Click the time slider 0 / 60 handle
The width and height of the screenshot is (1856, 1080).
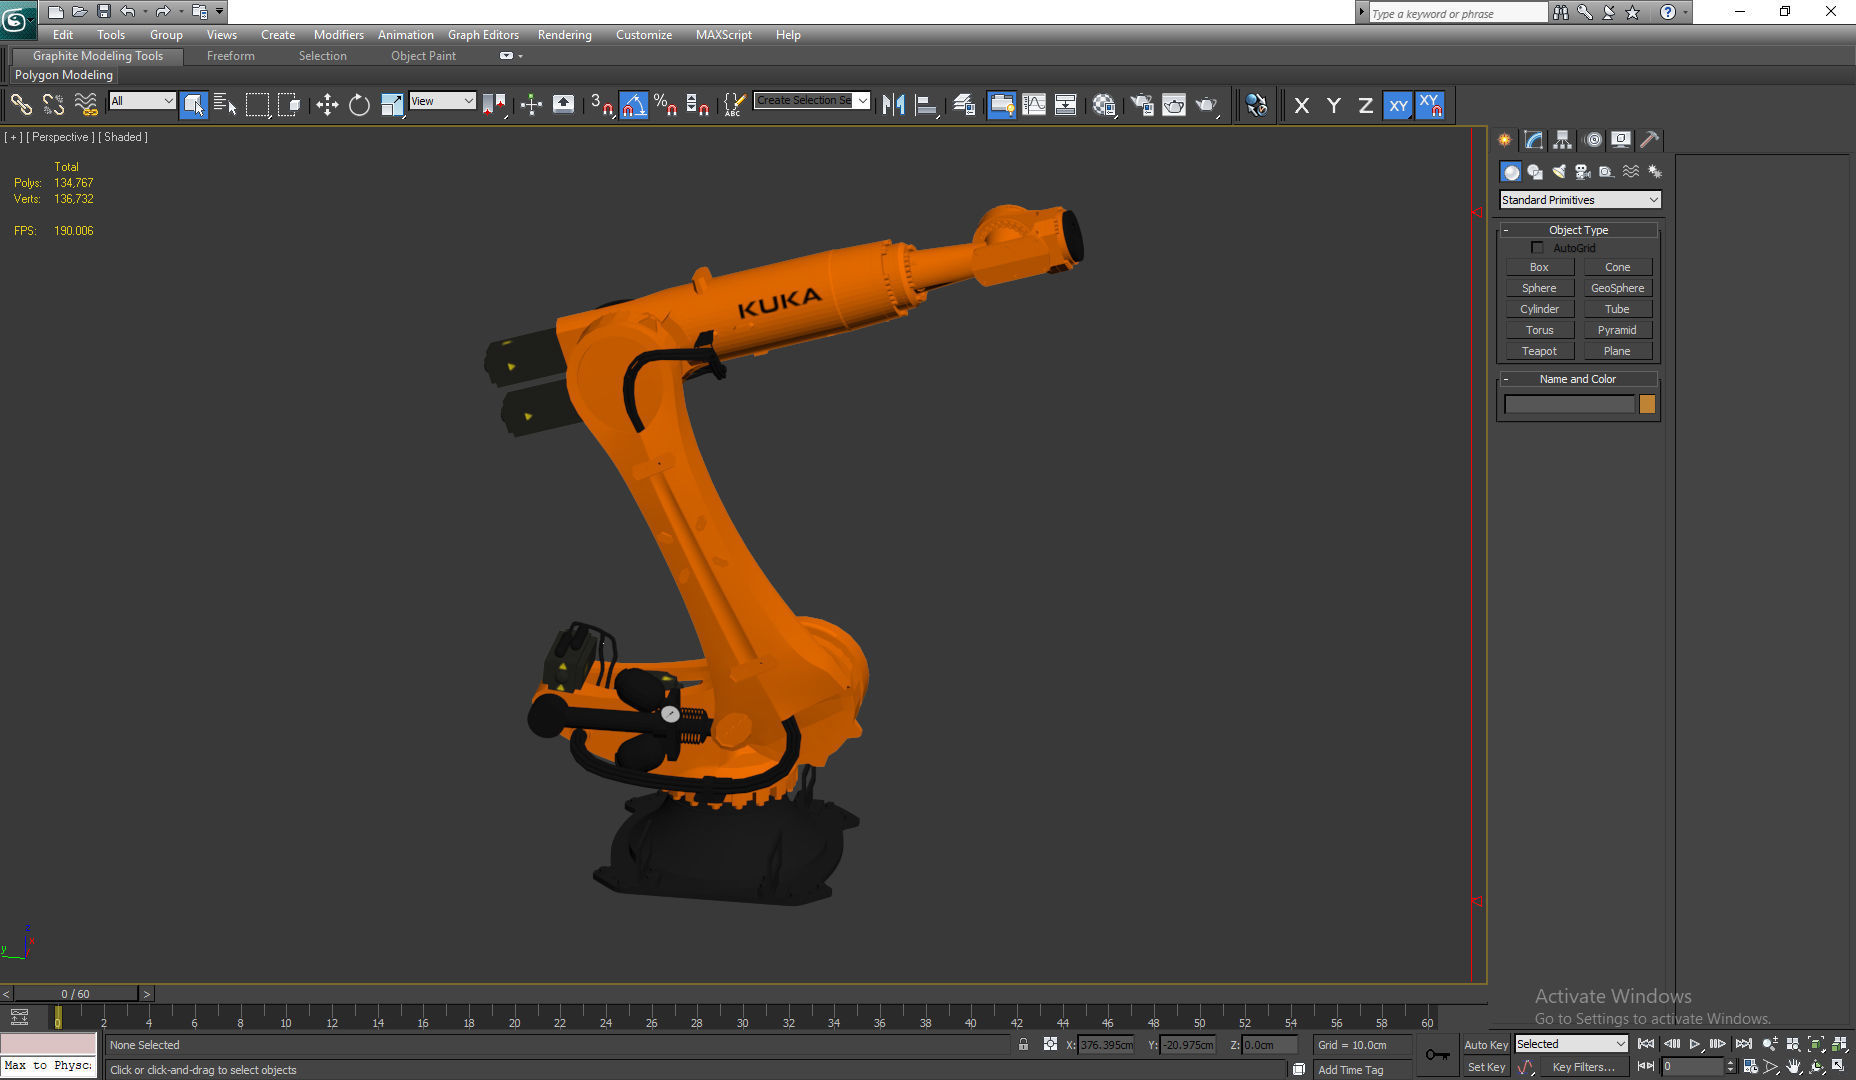[x=75, y=994]
